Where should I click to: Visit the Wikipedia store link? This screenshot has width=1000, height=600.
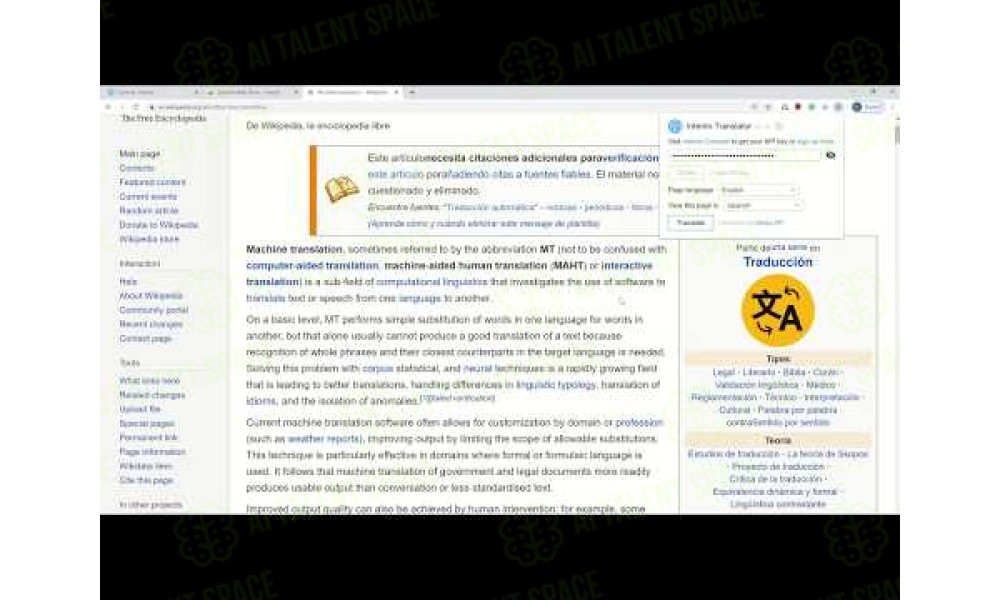(x=149, y=239)
